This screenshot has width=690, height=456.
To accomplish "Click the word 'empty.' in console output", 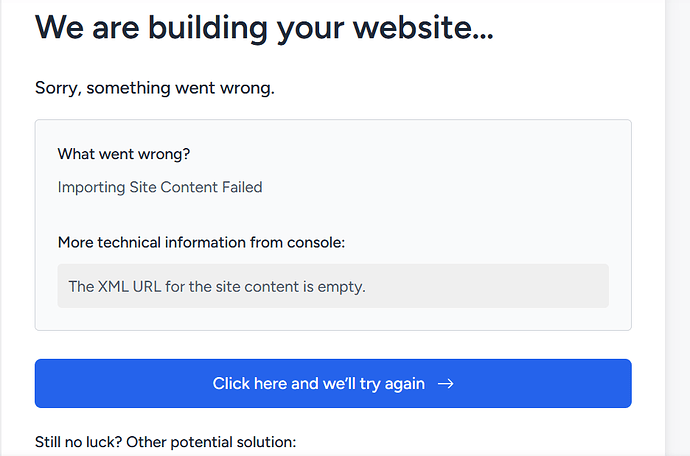I will (342, 287).
